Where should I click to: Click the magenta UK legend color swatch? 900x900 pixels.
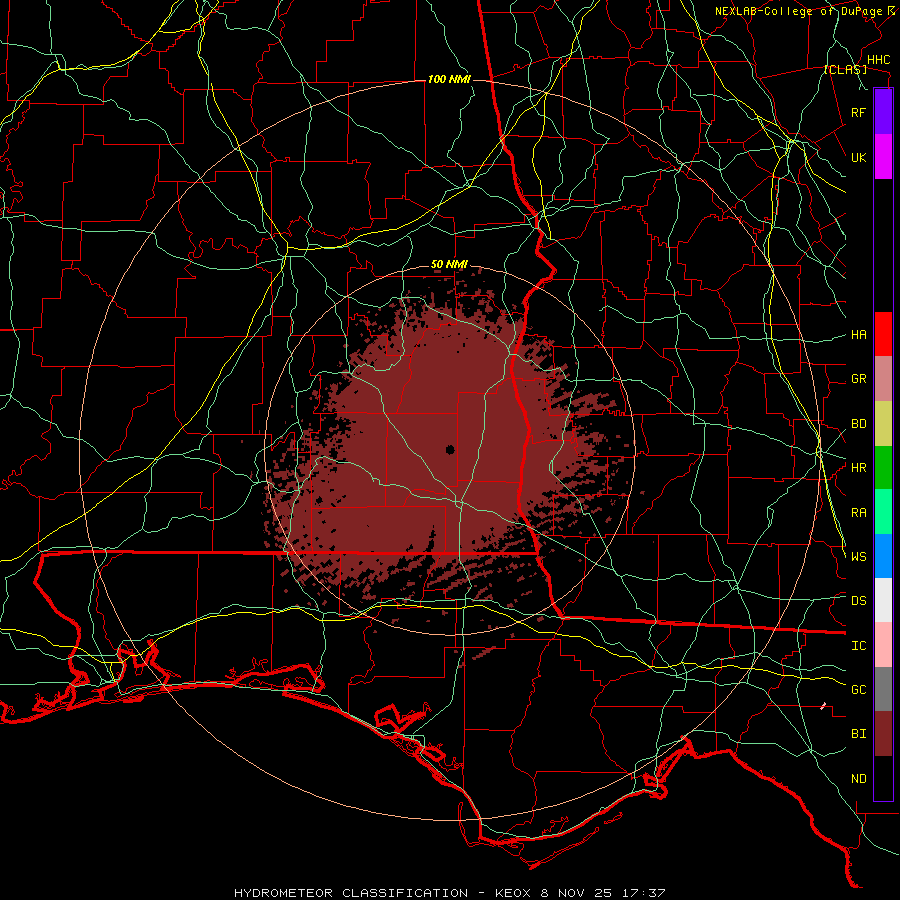883,157
